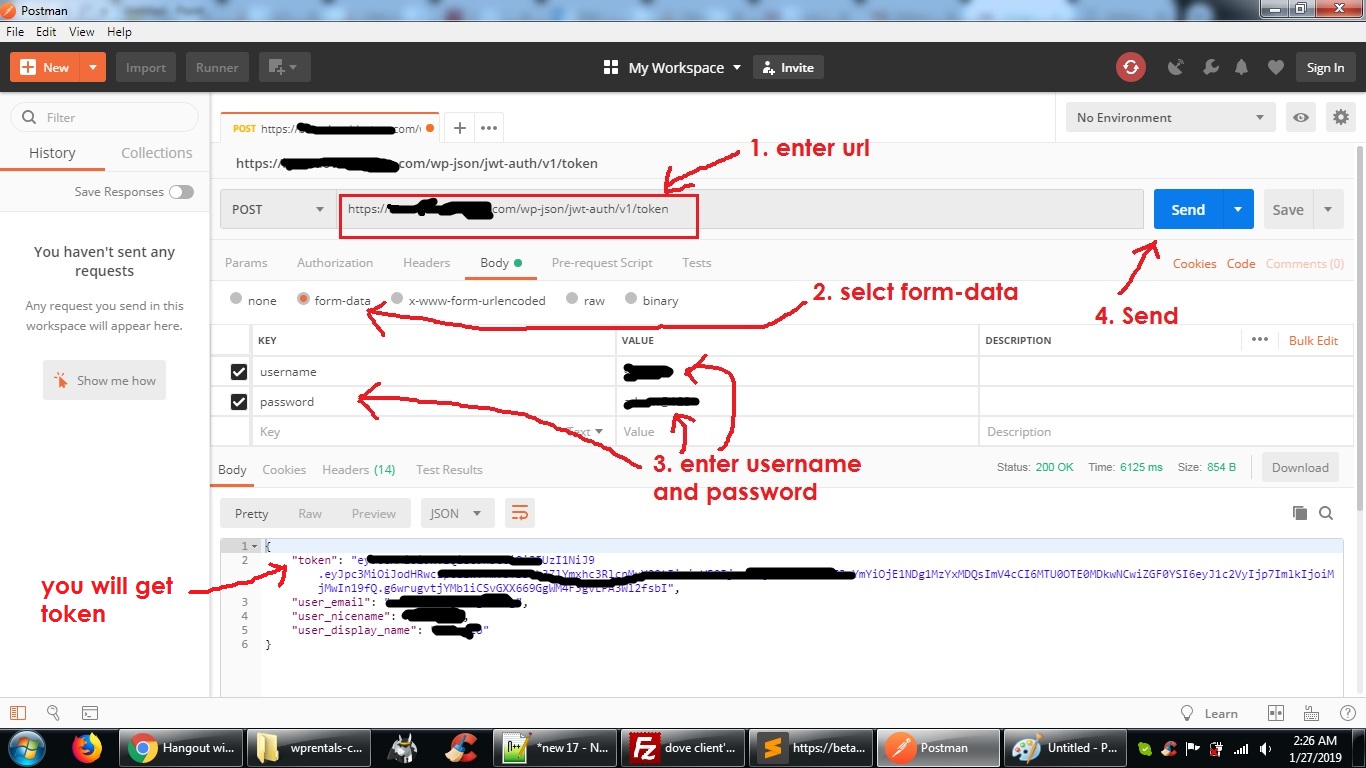The width and height of the screenshot is (1366, 768).
Task: Open Firefox from the taskbar
Action: (x=88, y=747)
